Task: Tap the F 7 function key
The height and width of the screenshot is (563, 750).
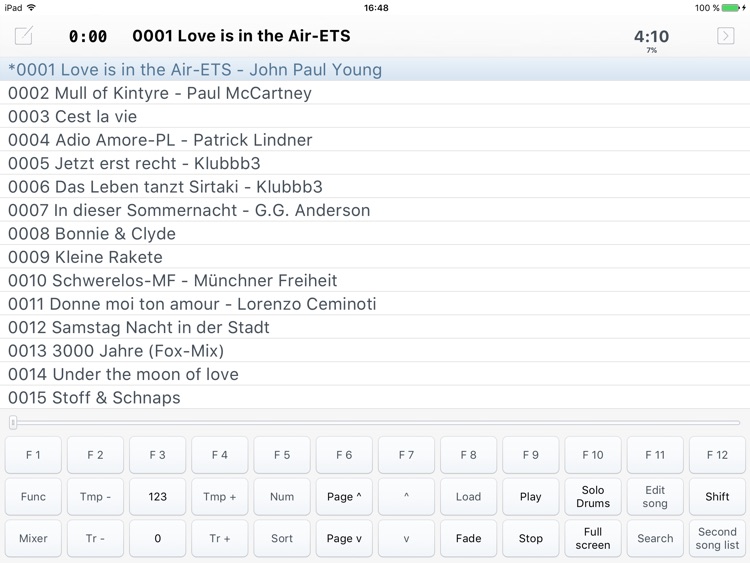Action: 406,455
